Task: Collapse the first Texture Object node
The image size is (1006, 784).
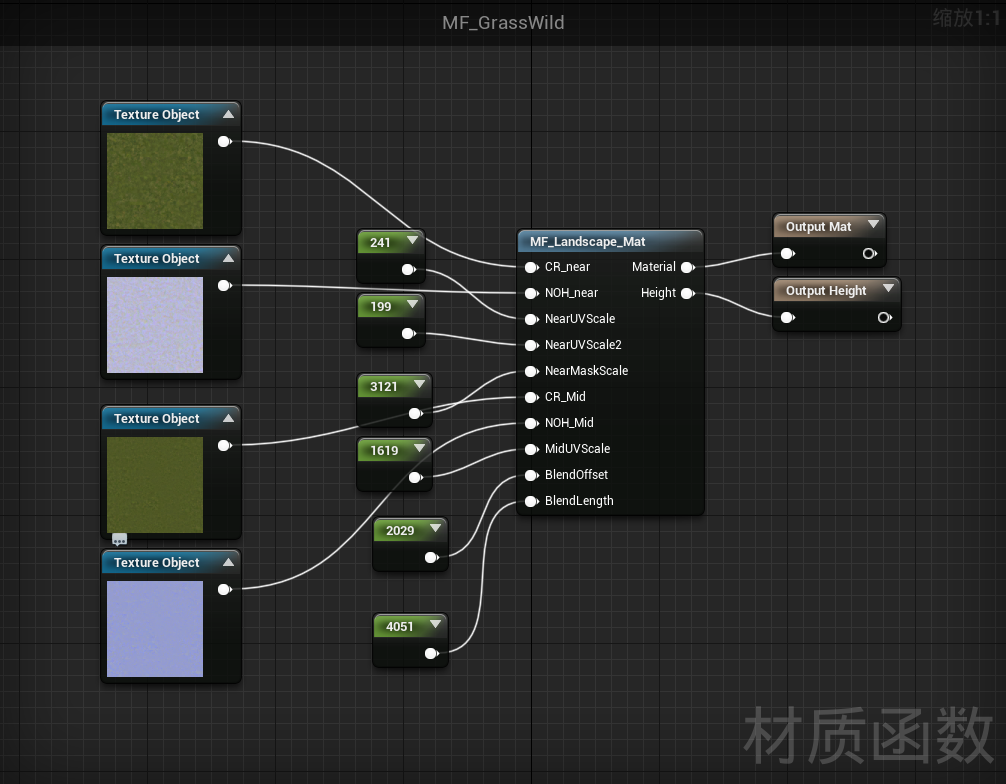Action: tap(228, 115)
